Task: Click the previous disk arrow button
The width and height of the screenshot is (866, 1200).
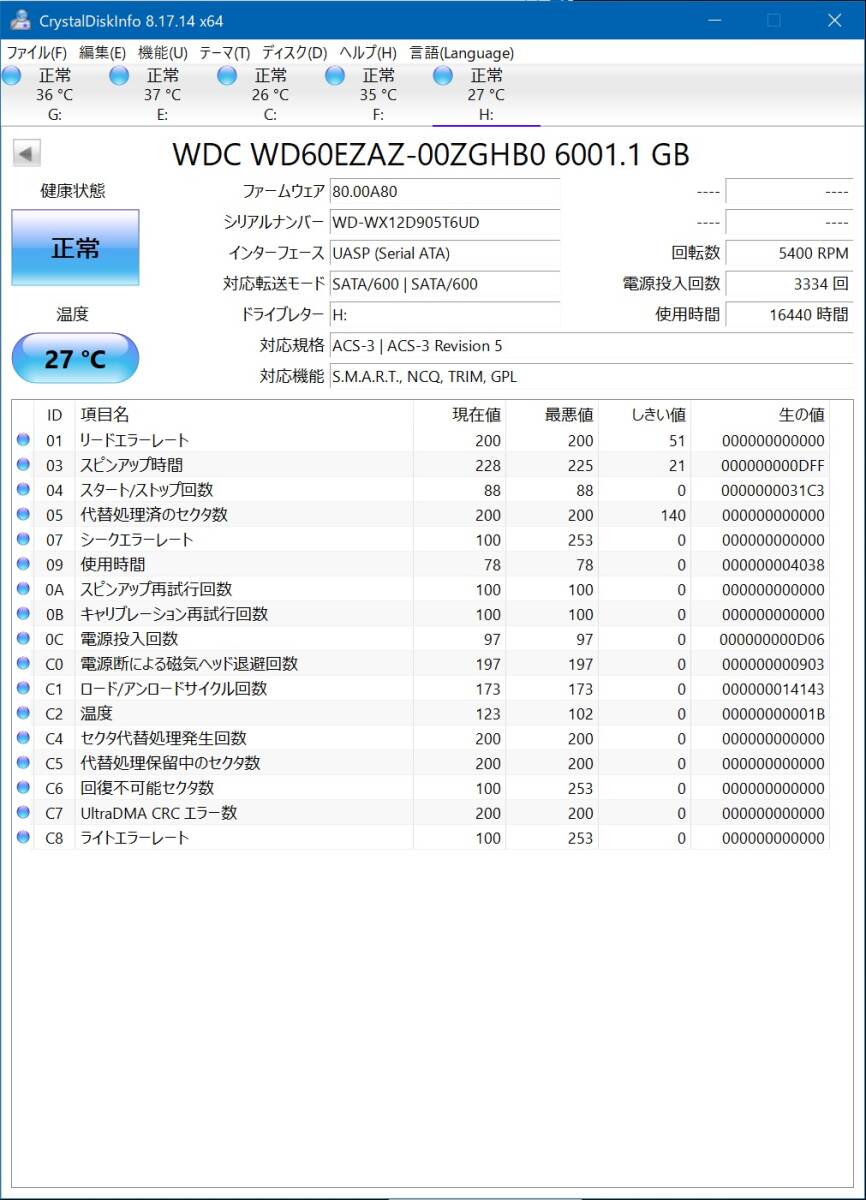Action: [26, 154]
